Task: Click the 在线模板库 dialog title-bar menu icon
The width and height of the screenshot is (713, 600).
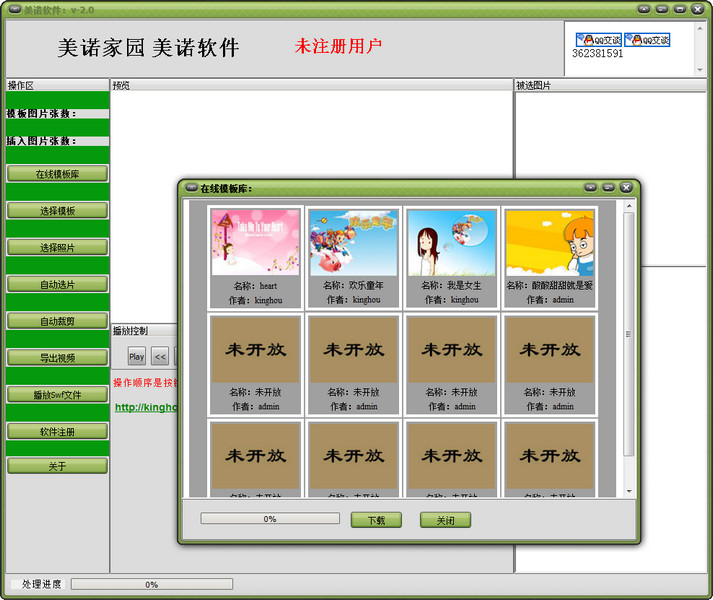Action: 191,187
